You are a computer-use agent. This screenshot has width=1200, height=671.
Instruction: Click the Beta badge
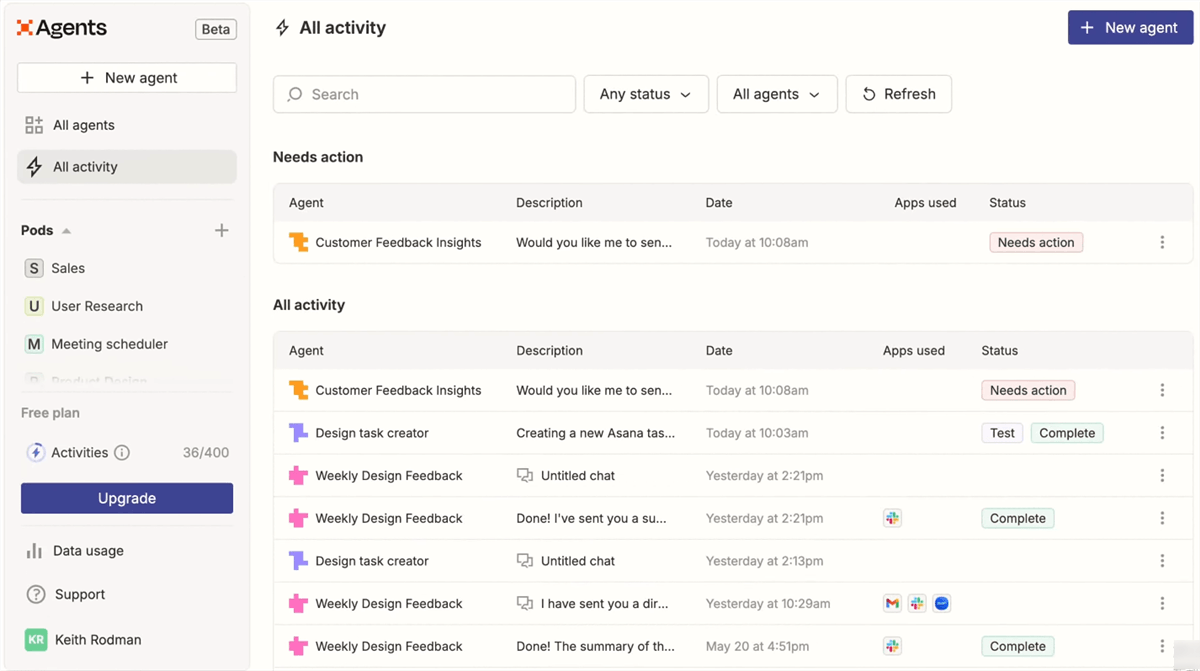[216, 29]
